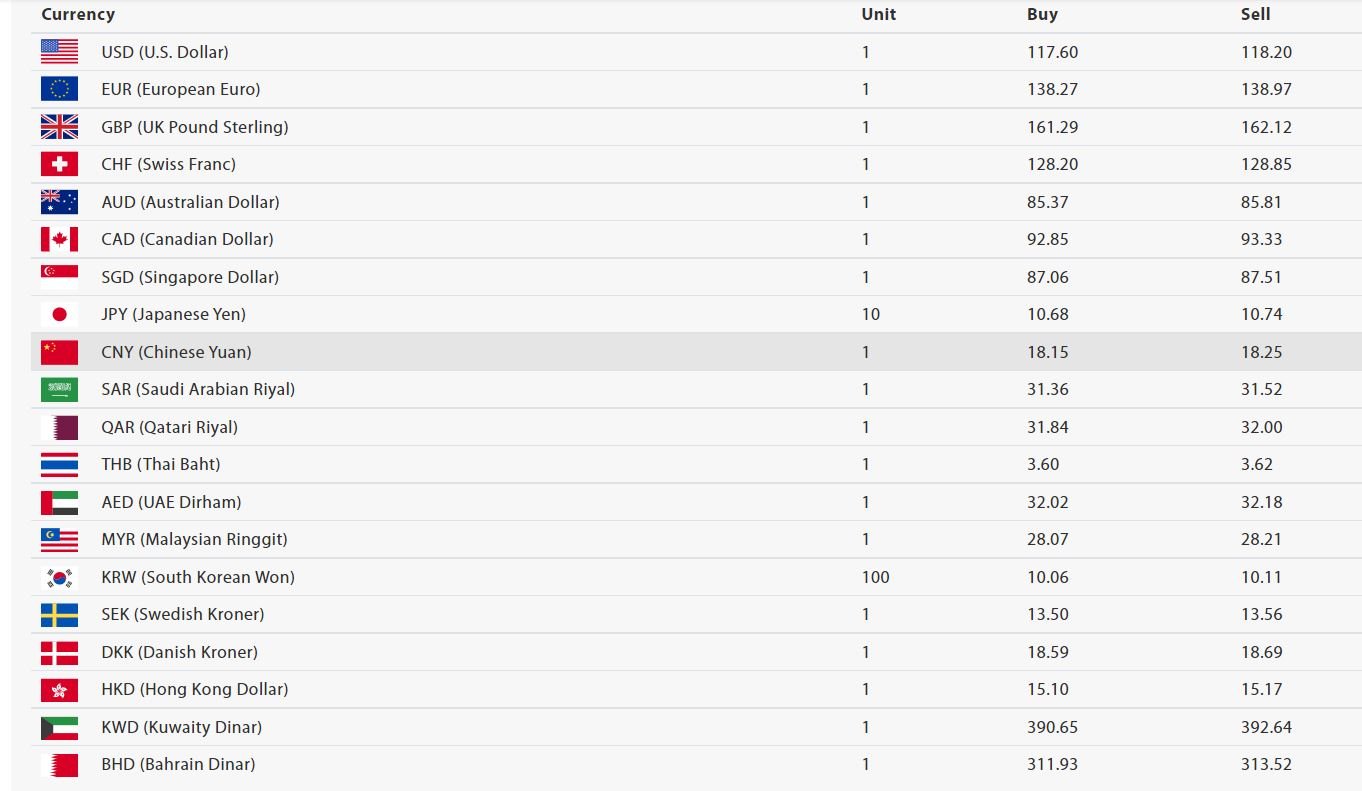Screen dimensions: 1362x791
Task: Click the Hong Kong flag icon
Action: [x=59, y=689]
